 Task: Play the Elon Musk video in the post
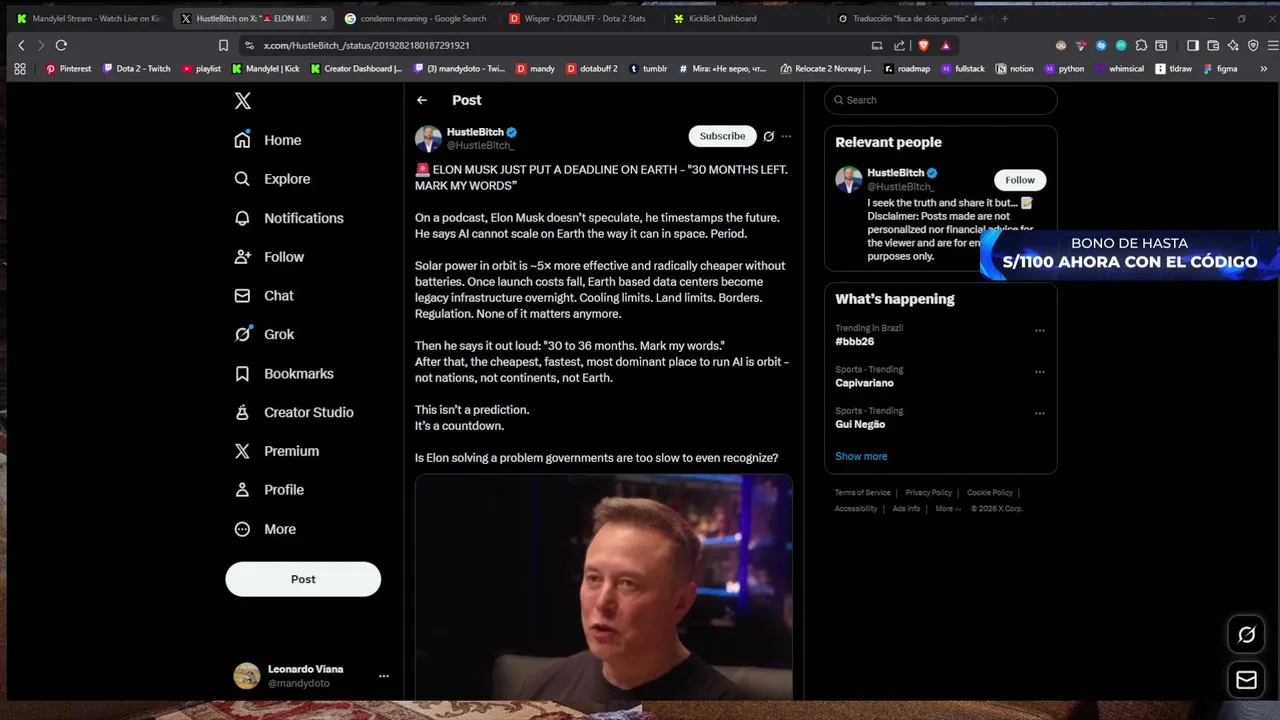click(604, 587)
